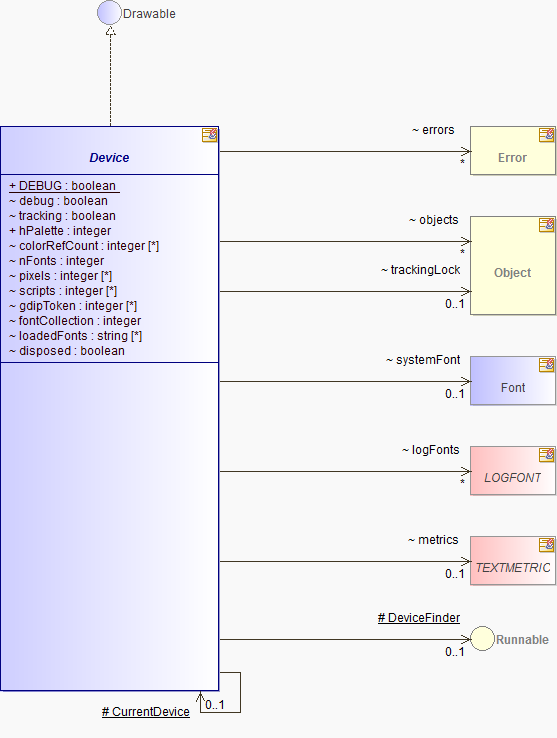Click the systemFont association label

point(423,360)
